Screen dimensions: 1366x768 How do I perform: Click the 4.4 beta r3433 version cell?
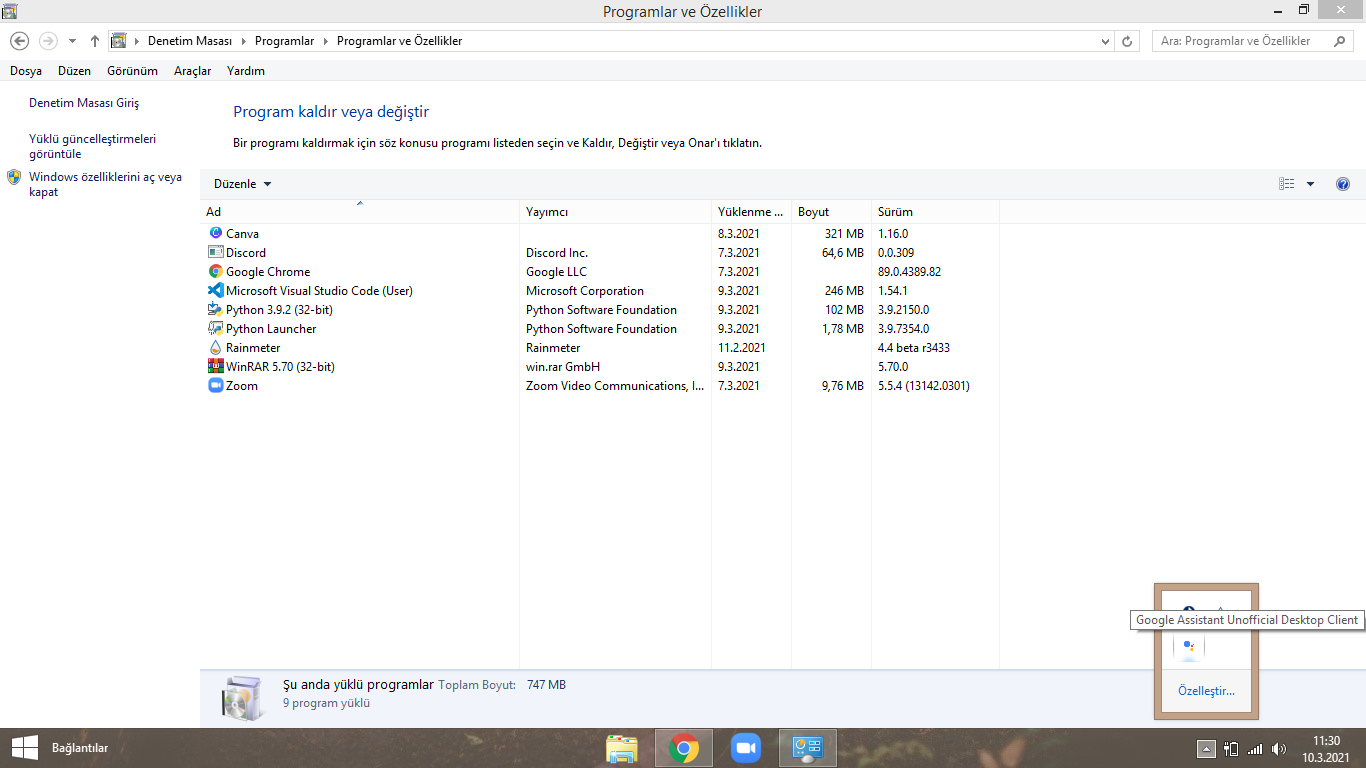point(914,348)
